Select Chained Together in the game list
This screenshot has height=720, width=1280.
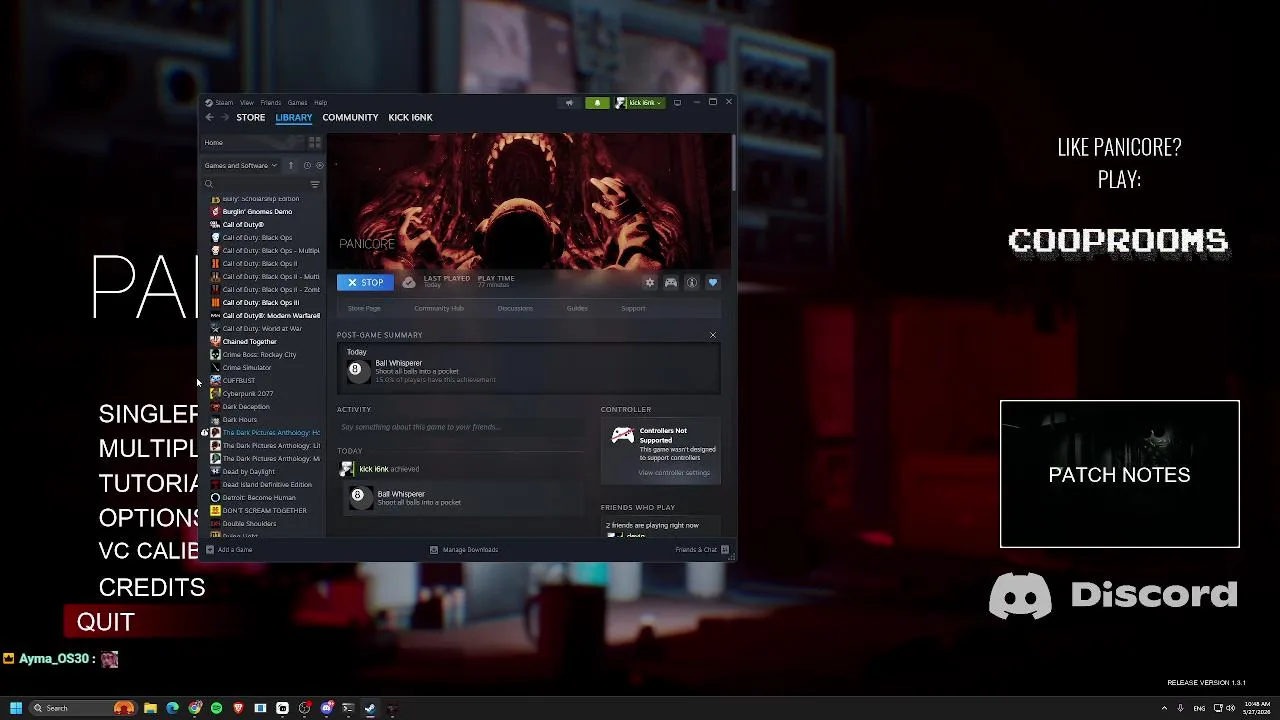pos(249,341)
